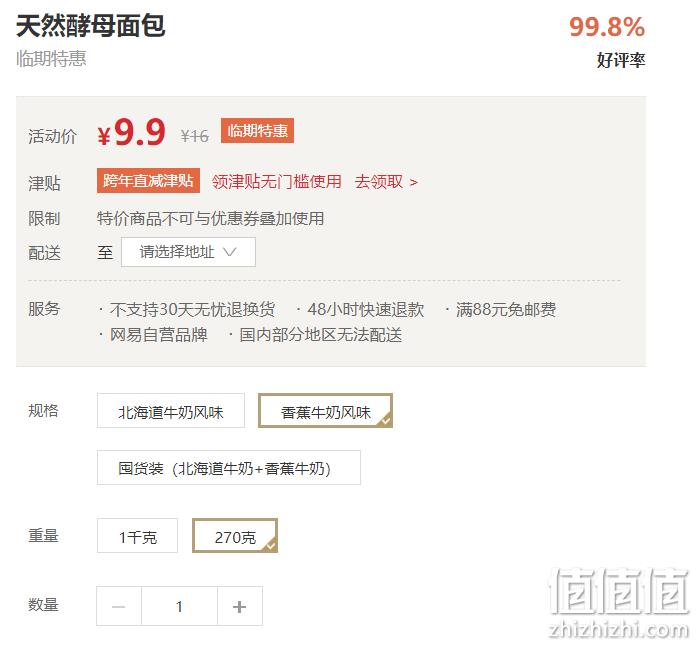Select 北海道牛奶风味 flavor option

pyautogui.click(x=171, y=411)
